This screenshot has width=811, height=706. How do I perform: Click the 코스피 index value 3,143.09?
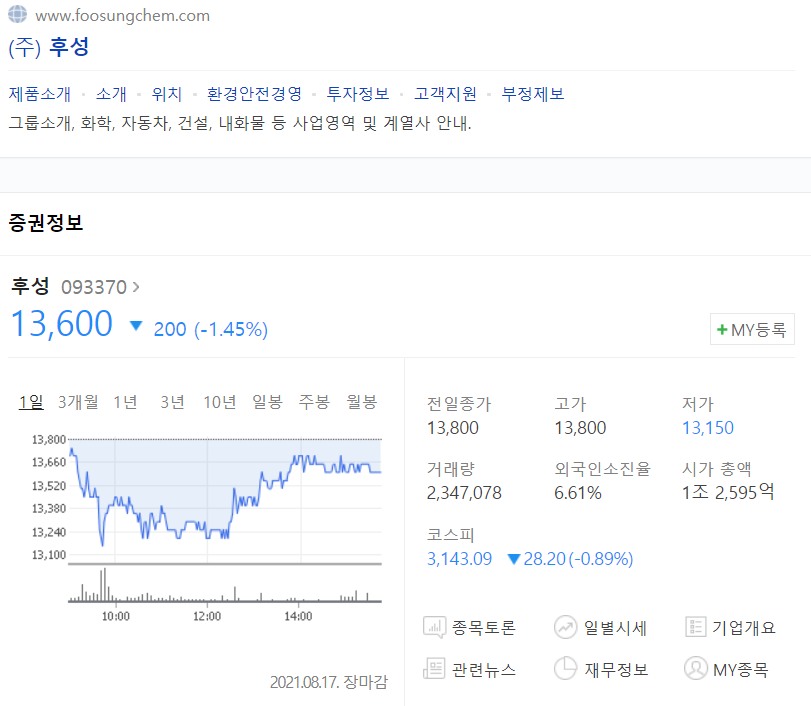(x=459, y=559)
